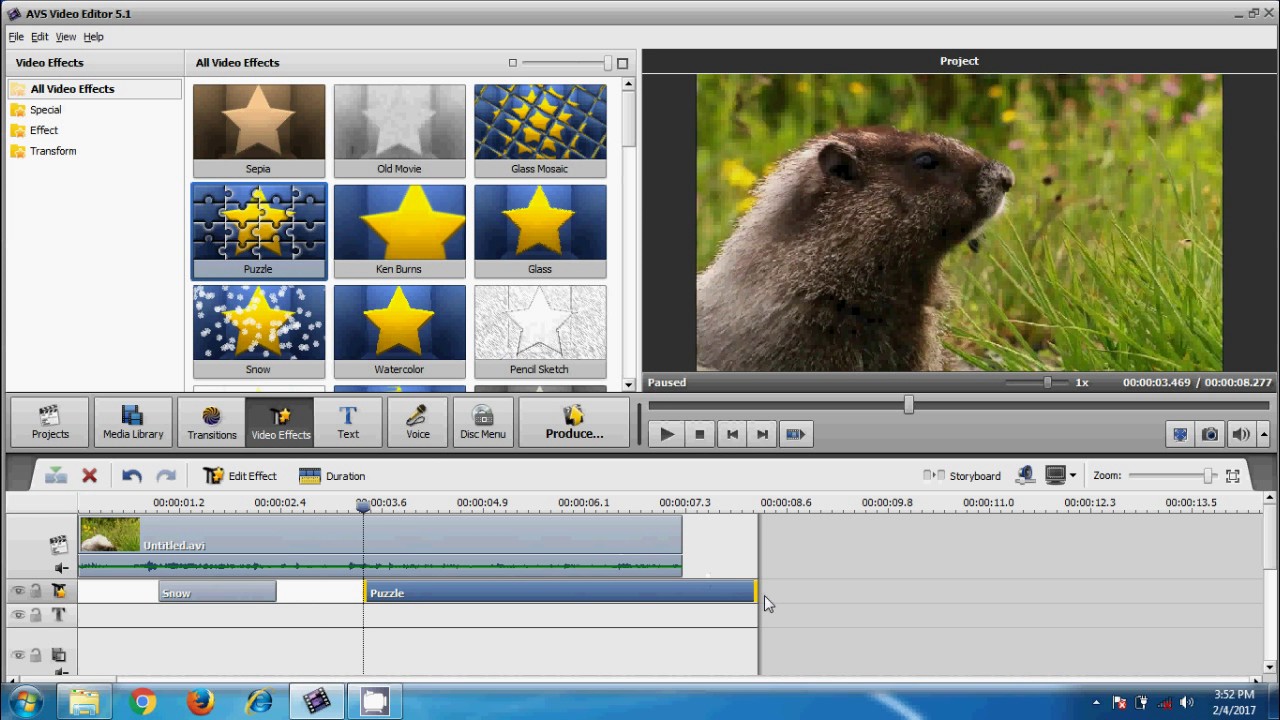Open the monitor view dropdown arrow
This screenshot has height=720, width=1280.
[x=1073, y=476]
